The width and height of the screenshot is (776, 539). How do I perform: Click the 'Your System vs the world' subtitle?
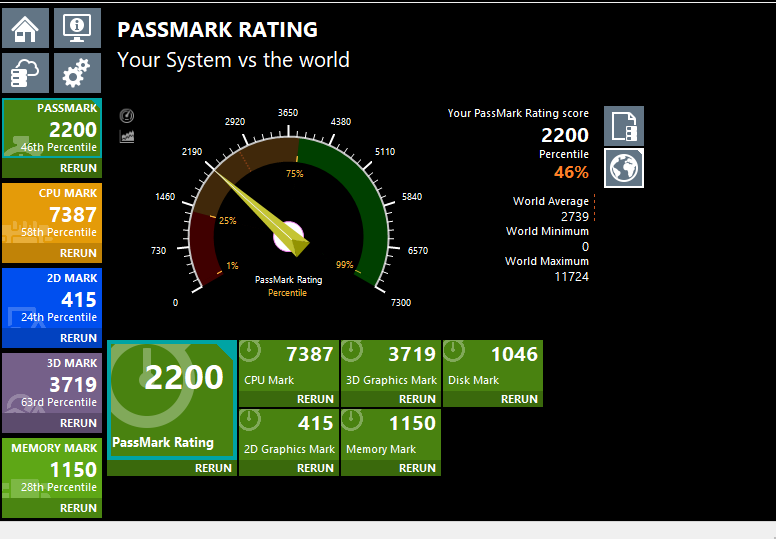pyautogui.click(x=233, y=60)
